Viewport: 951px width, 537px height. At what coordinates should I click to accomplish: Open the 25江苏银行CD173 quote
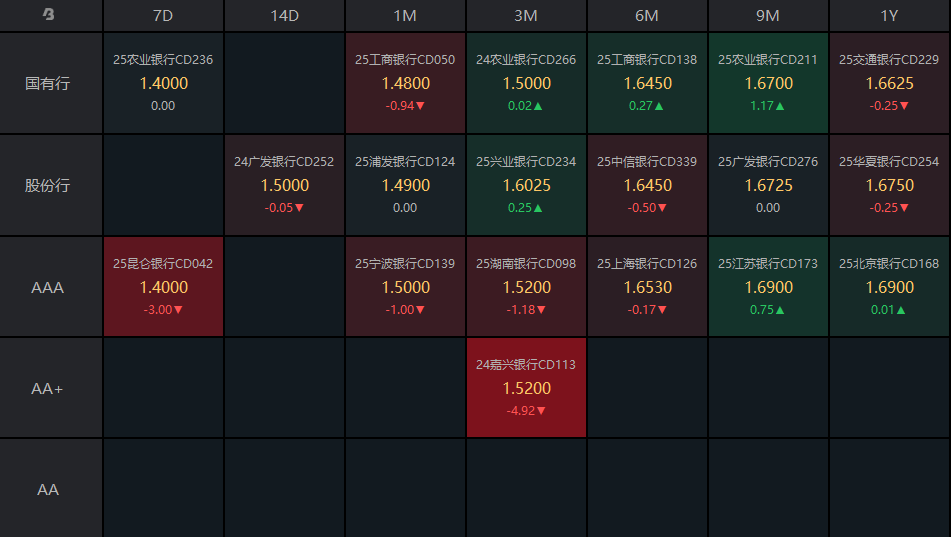pos(768,287)
